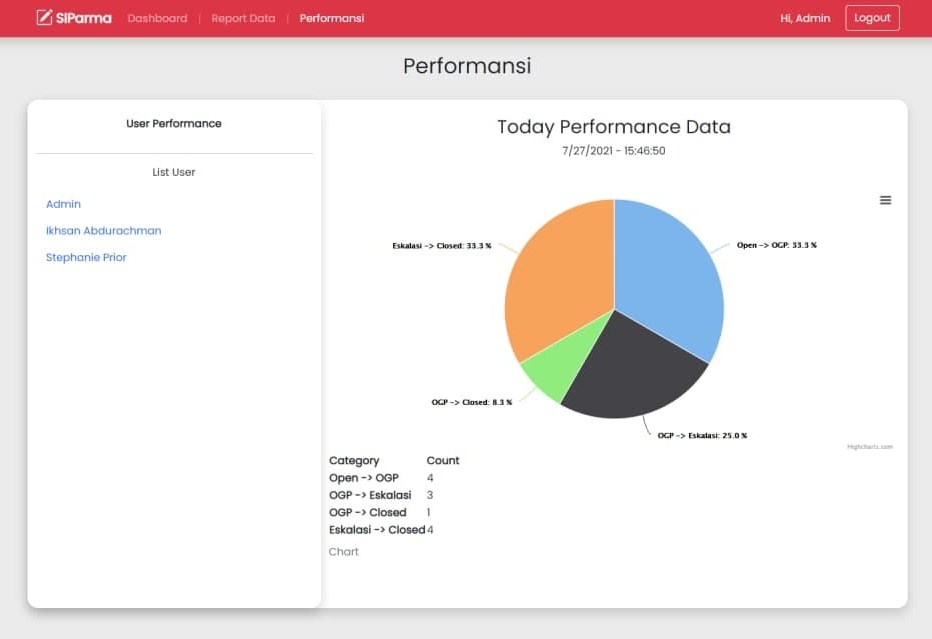Open Report Data in the navbar

click(x=243, y=18)
